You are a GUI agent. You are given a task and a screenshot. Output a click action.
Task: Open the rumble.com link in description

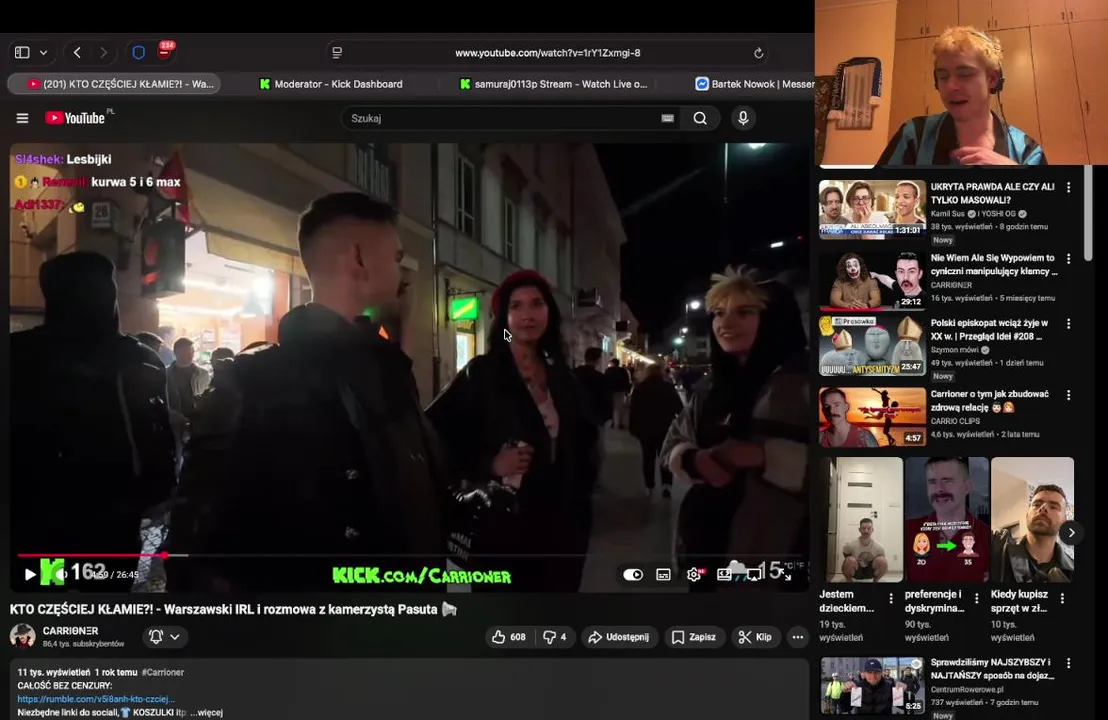(x=96, y=699)
